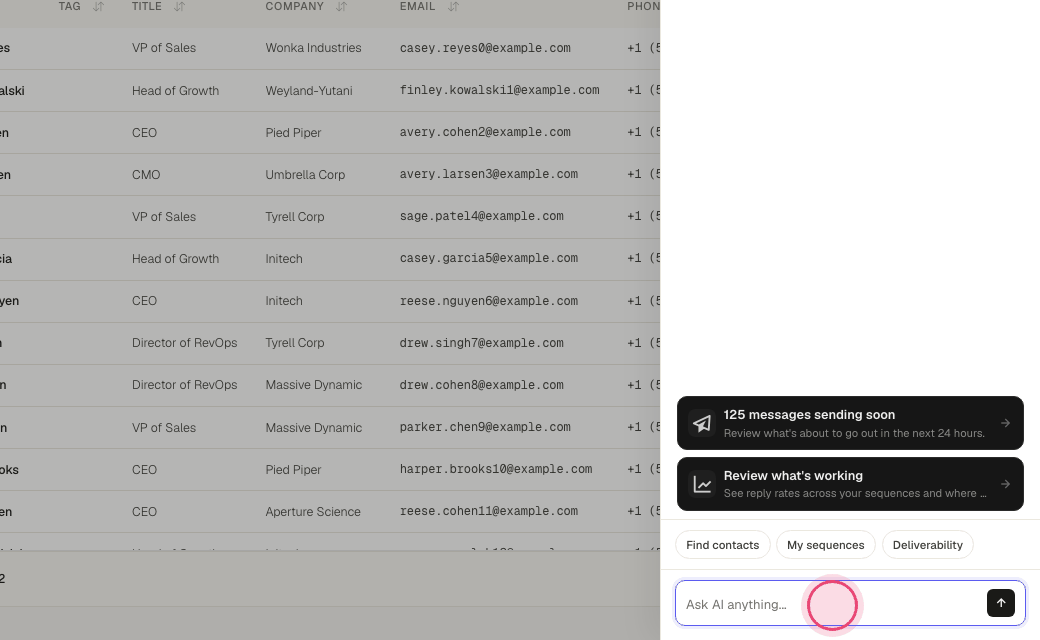Click VP of Sales in Wonka Industries row
Screen dimensions: 1040x640
coord(164,48)
